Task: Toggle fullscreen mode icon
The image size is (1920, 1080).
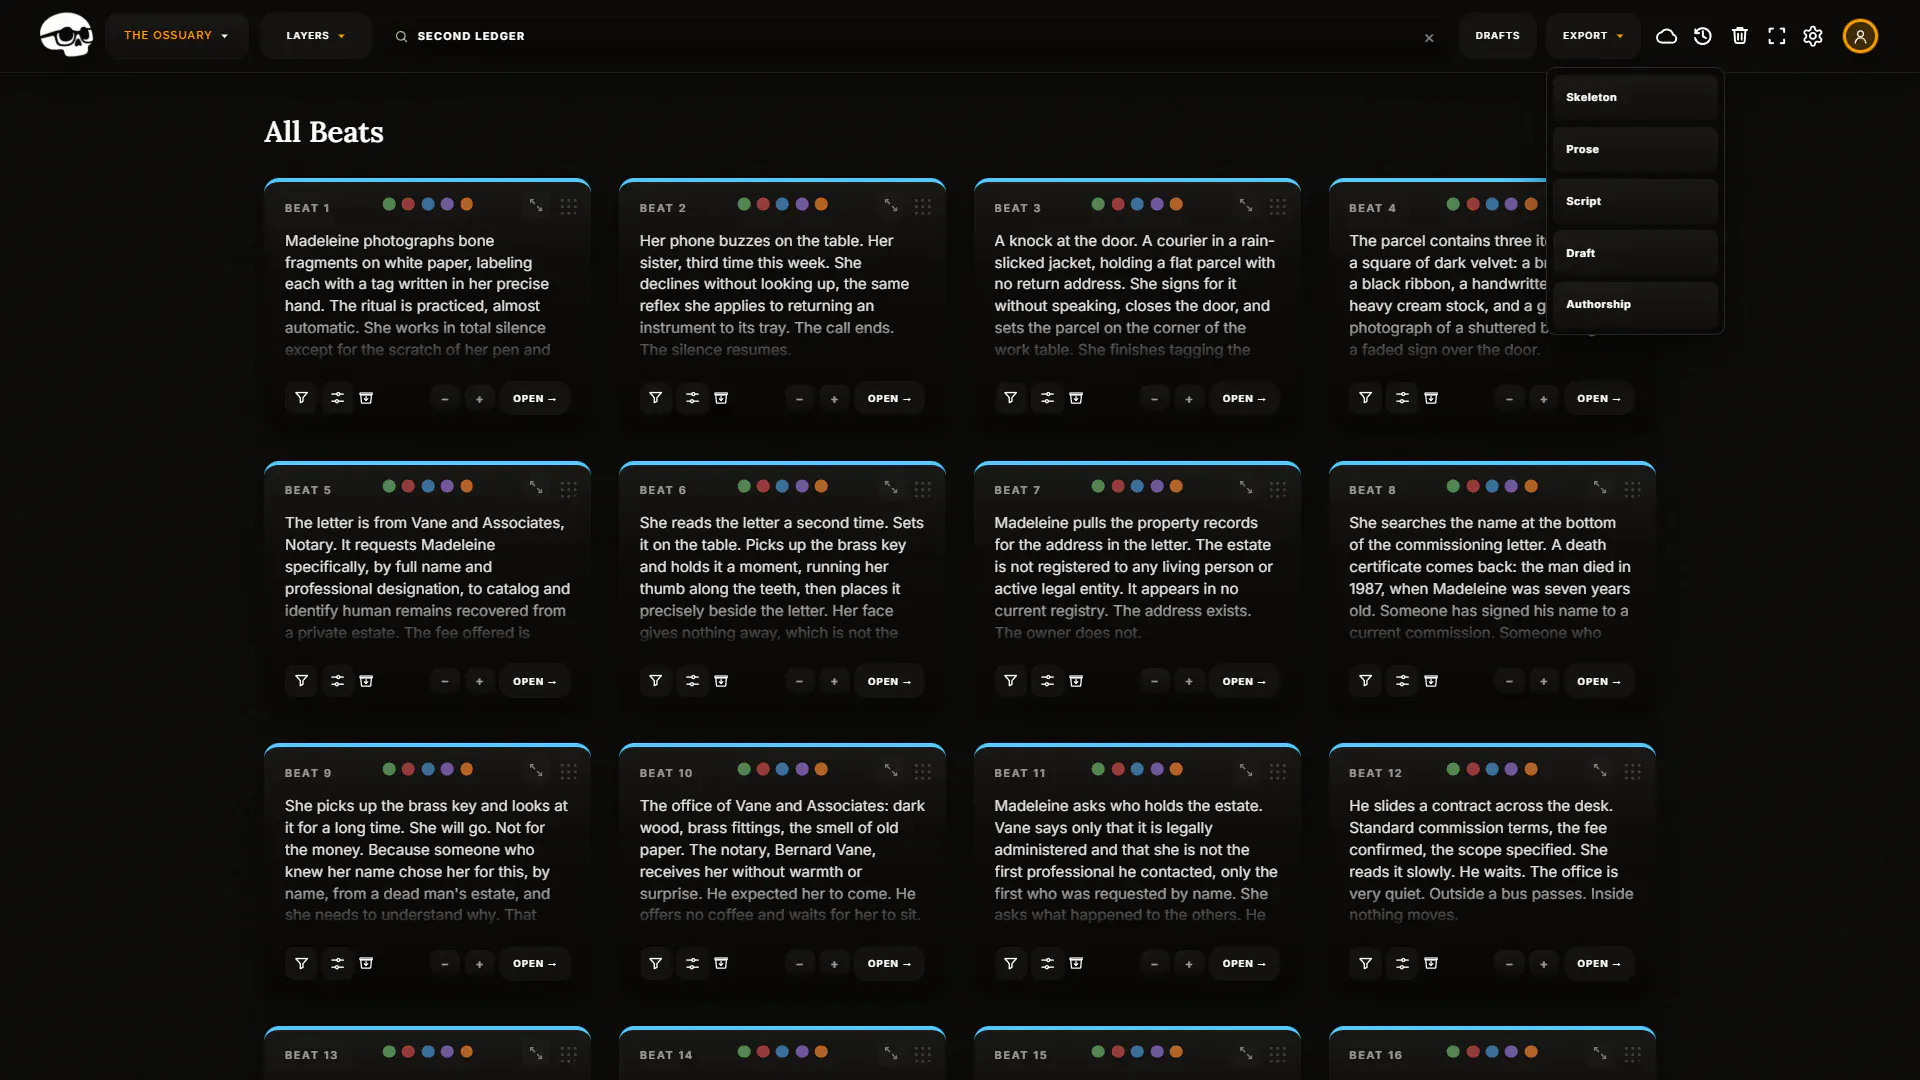Action: point(1777,36)
